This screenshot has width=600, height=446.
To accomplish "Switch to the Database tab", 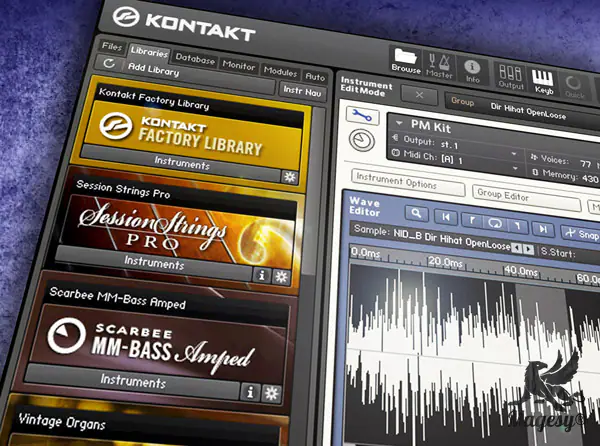I will point(195,59).
